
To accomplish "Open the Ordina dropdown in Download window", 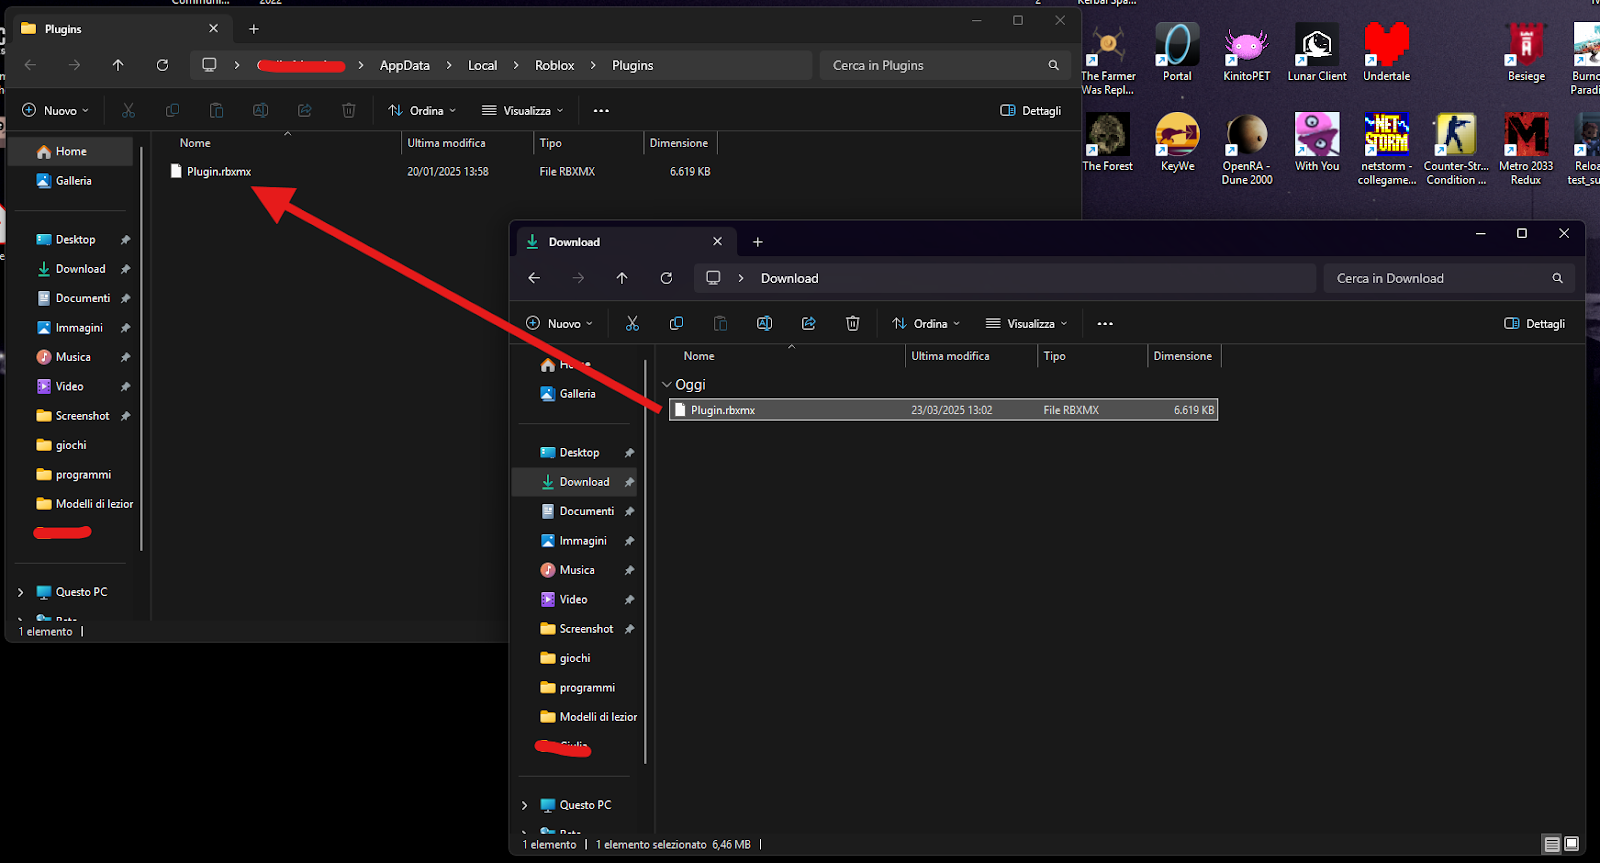I will pos(926,323).
